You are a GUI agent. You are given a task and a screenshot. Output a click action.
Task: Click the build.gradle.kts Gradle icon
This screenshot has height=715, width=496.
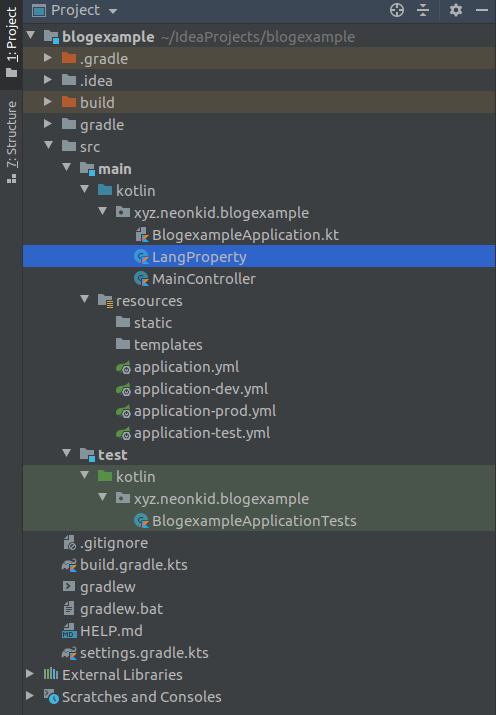tap(69, 565)
